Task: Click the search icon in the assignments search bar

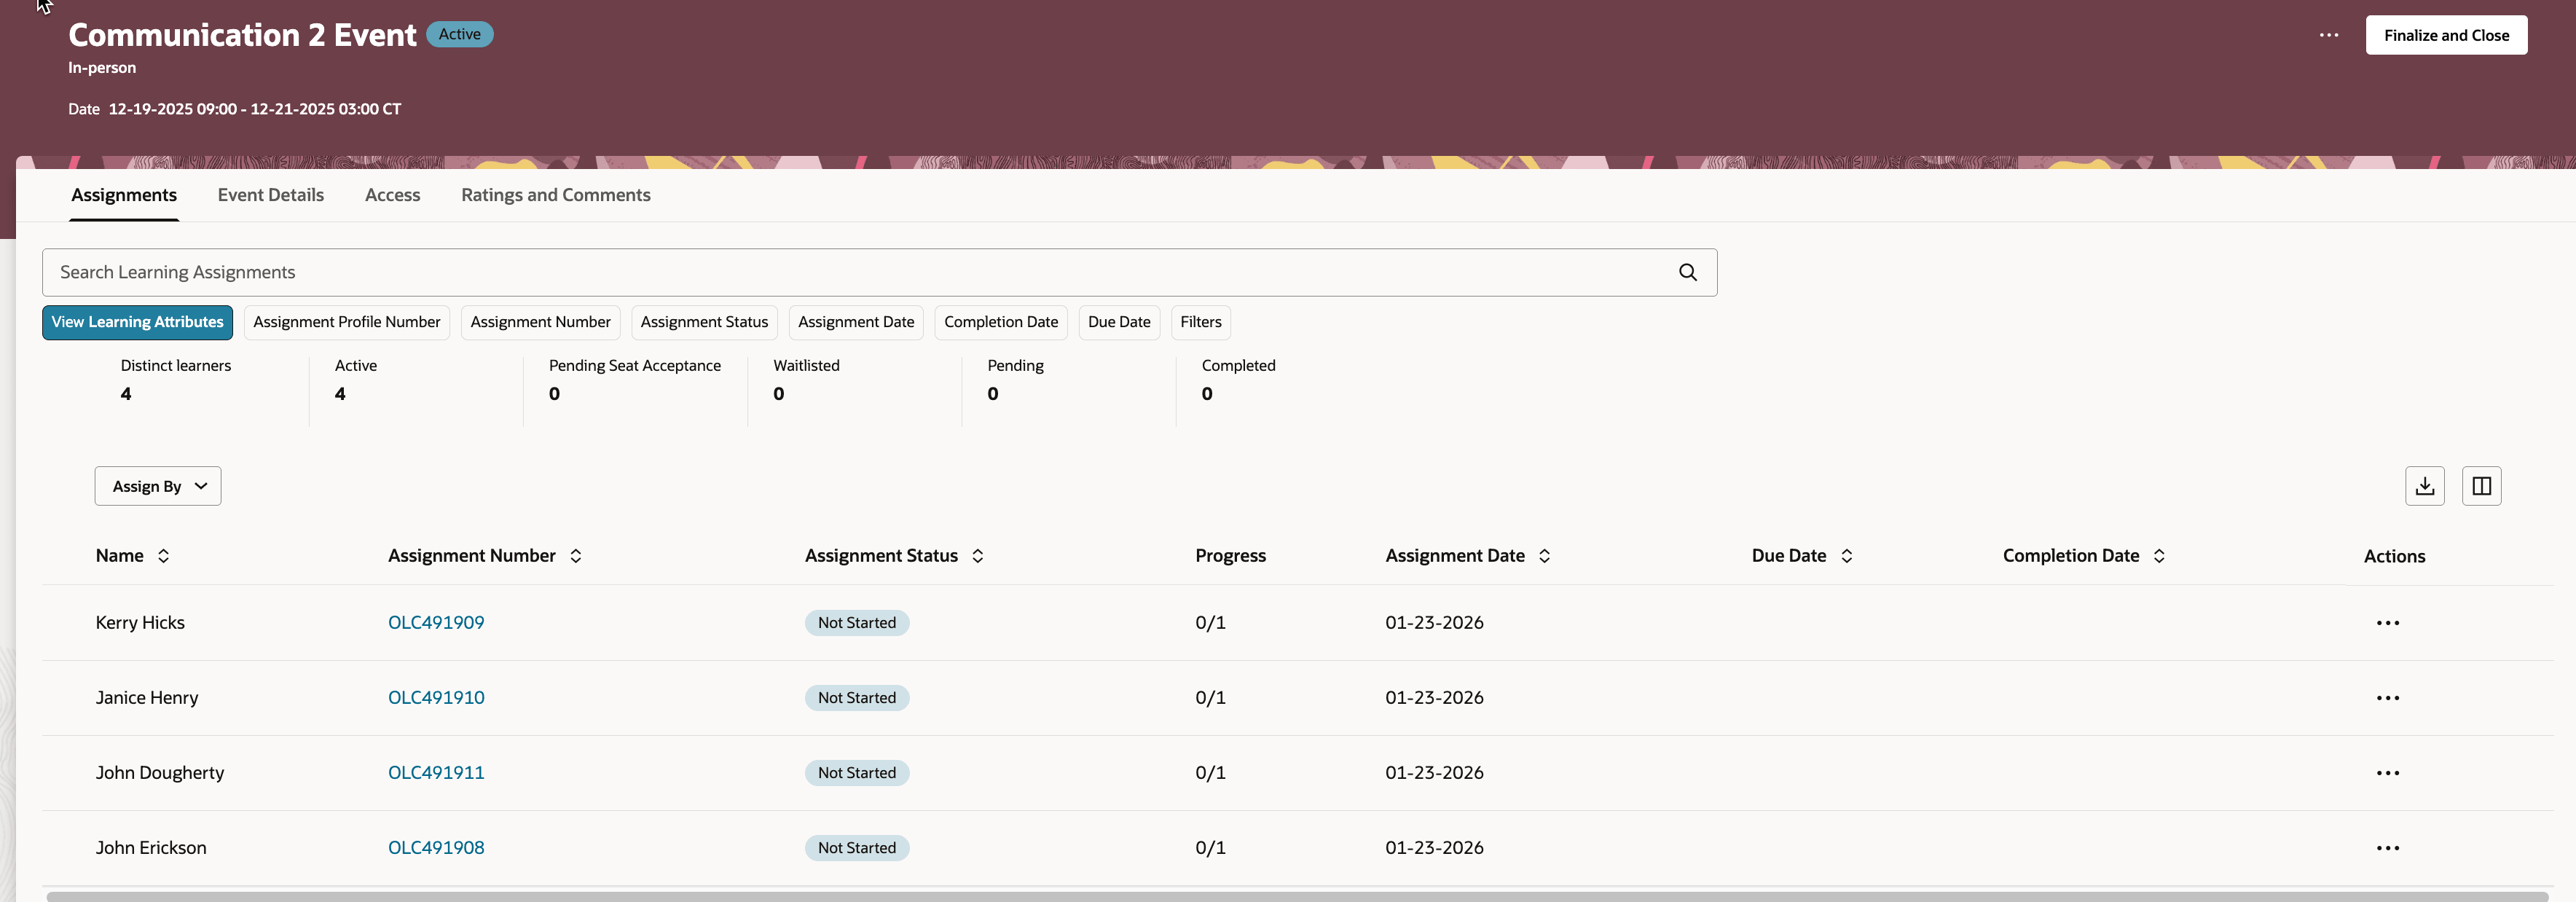Action: point(1688,272)
